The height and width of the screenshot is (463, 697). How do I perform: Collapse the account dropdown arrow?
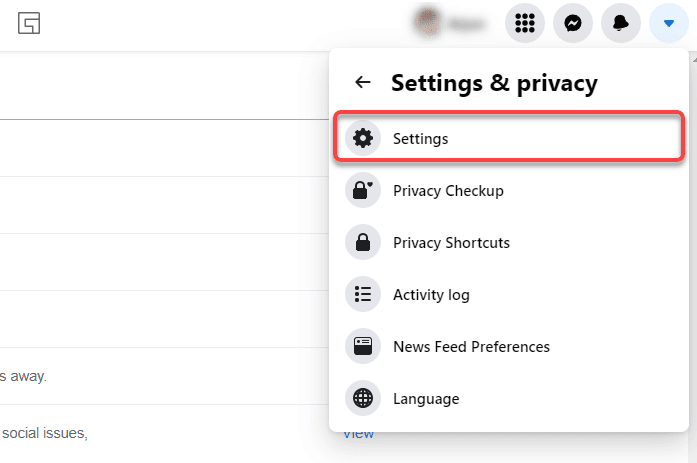point(669,24)
